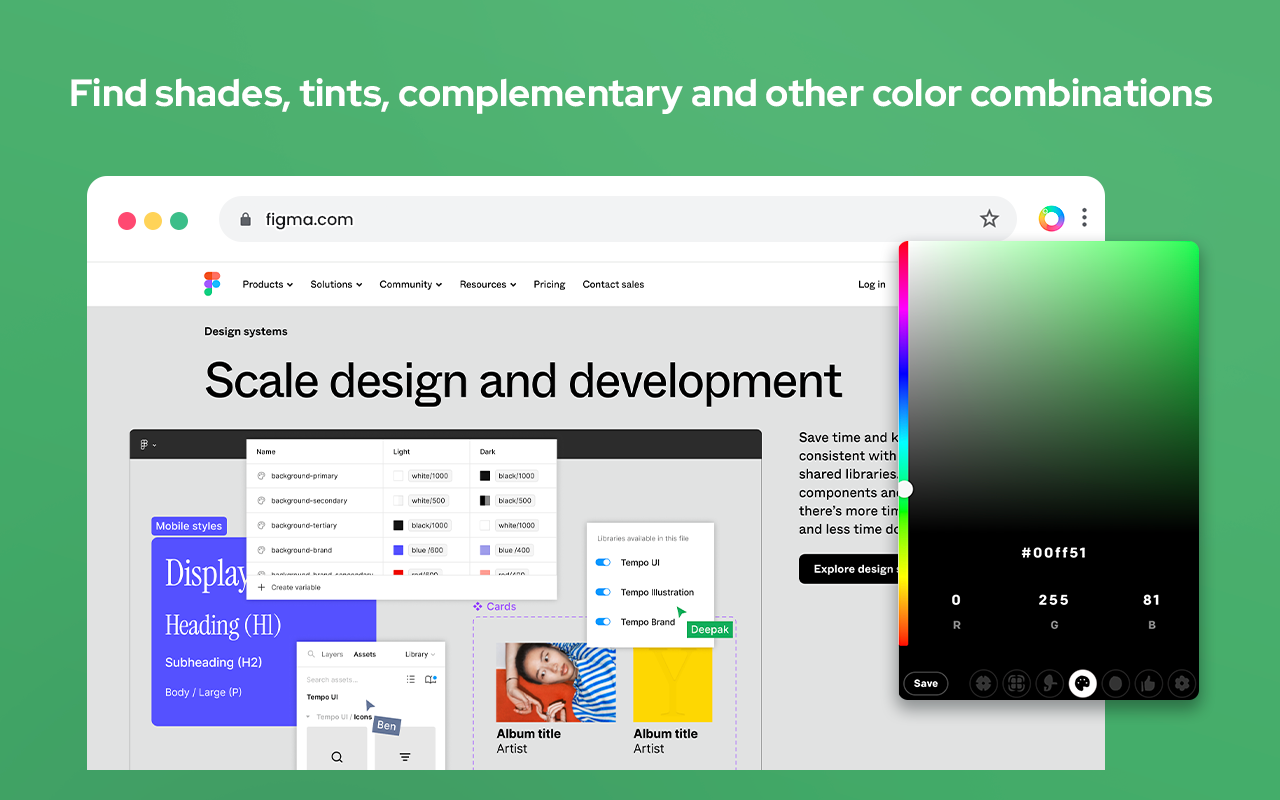This screenshot has width=1280, height=800.
Task: Click the Log in link
Action: click(x=872, y=285)
